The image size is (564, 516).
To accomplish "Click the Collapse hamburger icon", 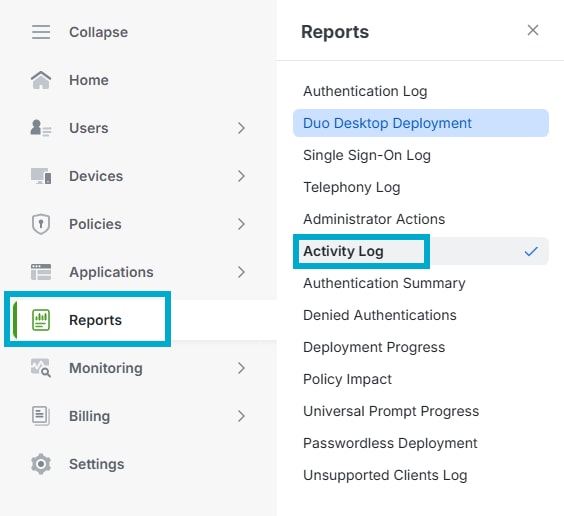I will [41, 32].
